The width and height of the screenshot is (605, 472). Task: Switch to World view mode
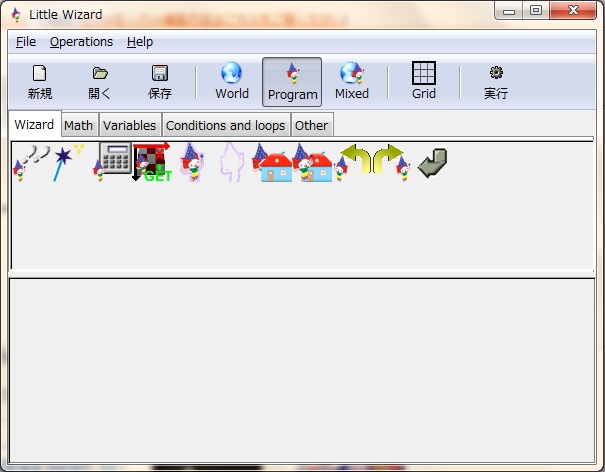pos(232,81)
